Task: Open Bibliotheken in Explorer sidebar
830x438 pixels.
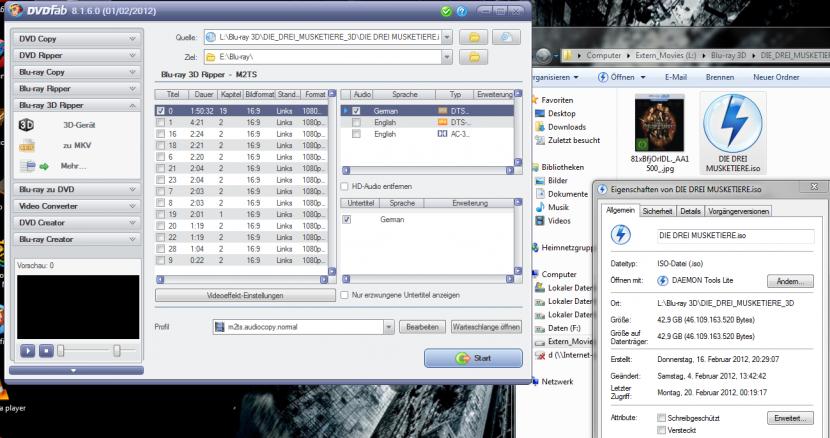Action: (563, 167)
